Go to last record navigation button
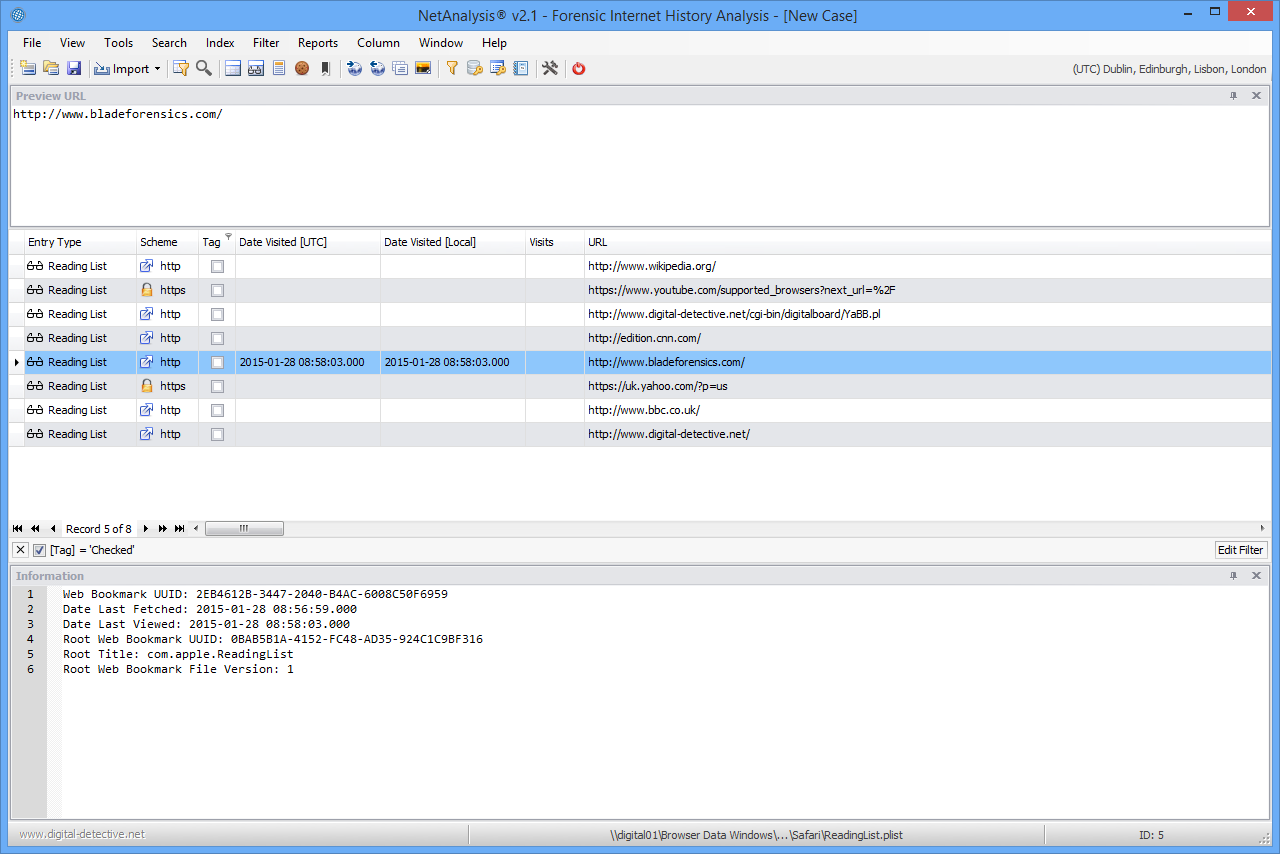1280x854 pixels. point(179,528)
